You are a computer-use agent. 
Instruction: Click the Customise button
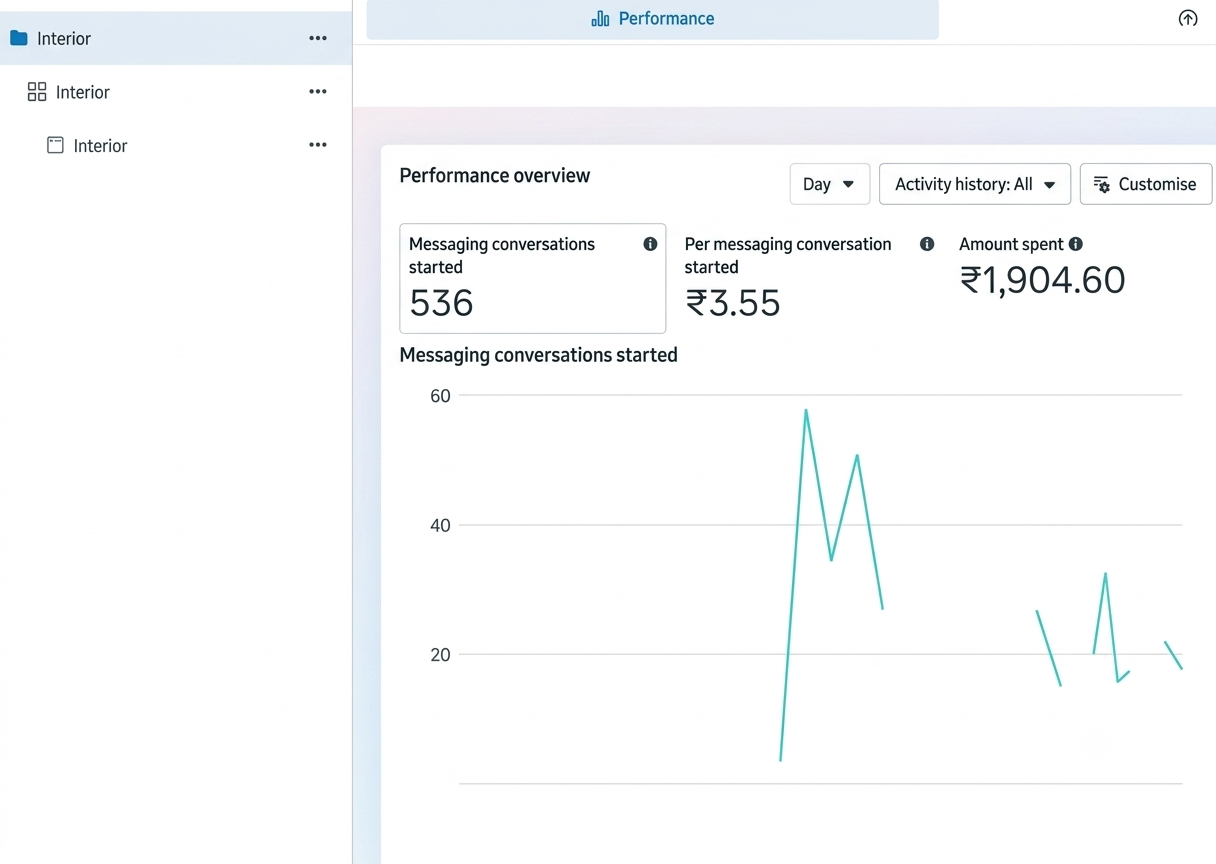click(x=1146, y=184)
